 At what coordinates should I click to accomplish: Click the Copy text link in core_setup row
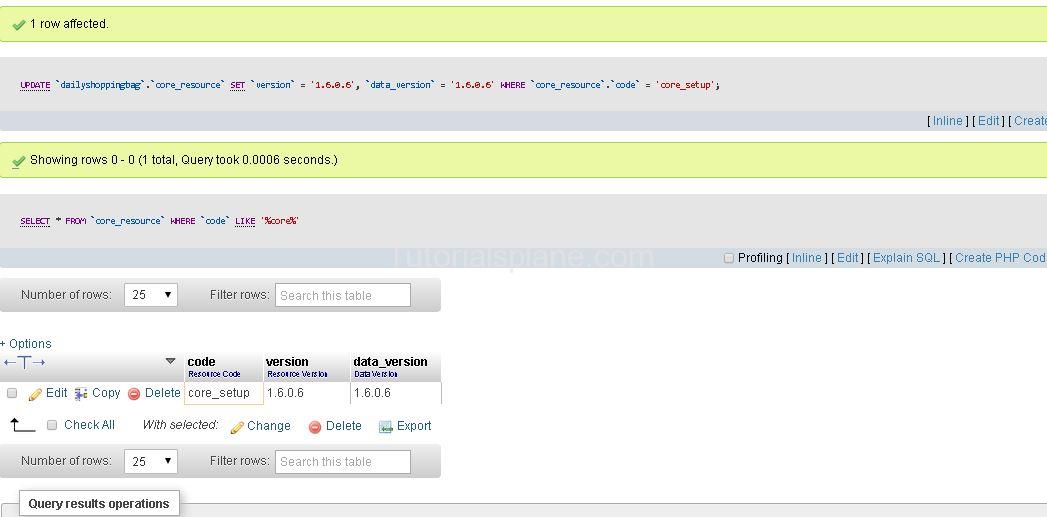(x=106, y=393)
